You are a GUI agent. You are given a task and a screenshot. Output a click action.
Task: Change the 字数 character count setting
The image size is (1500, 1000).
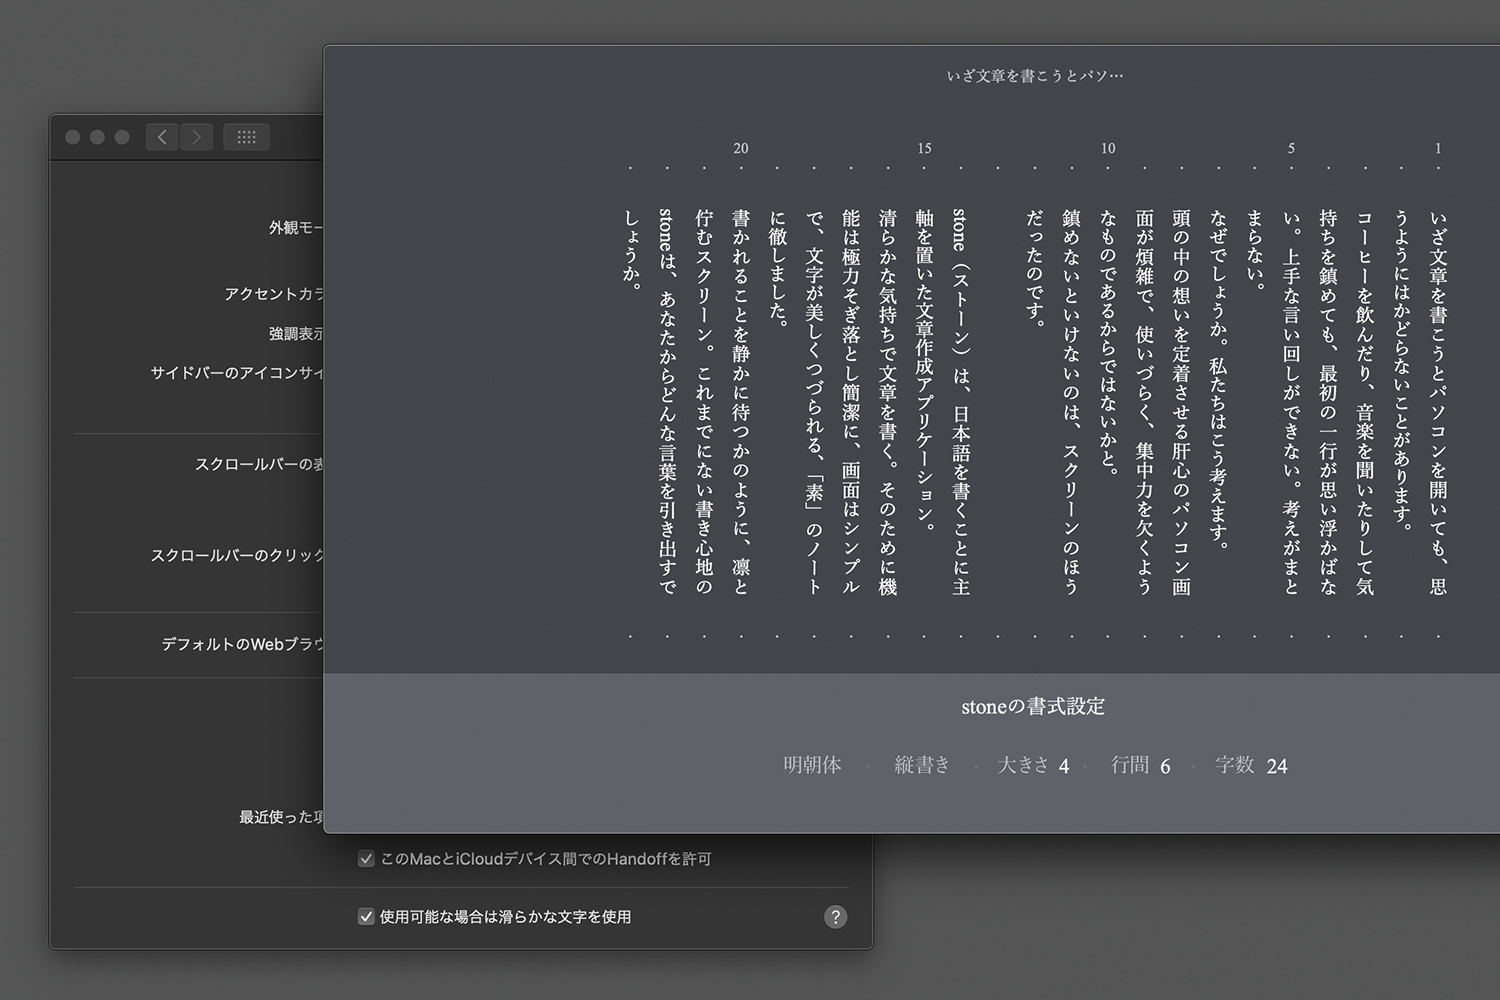point(1251,765)
